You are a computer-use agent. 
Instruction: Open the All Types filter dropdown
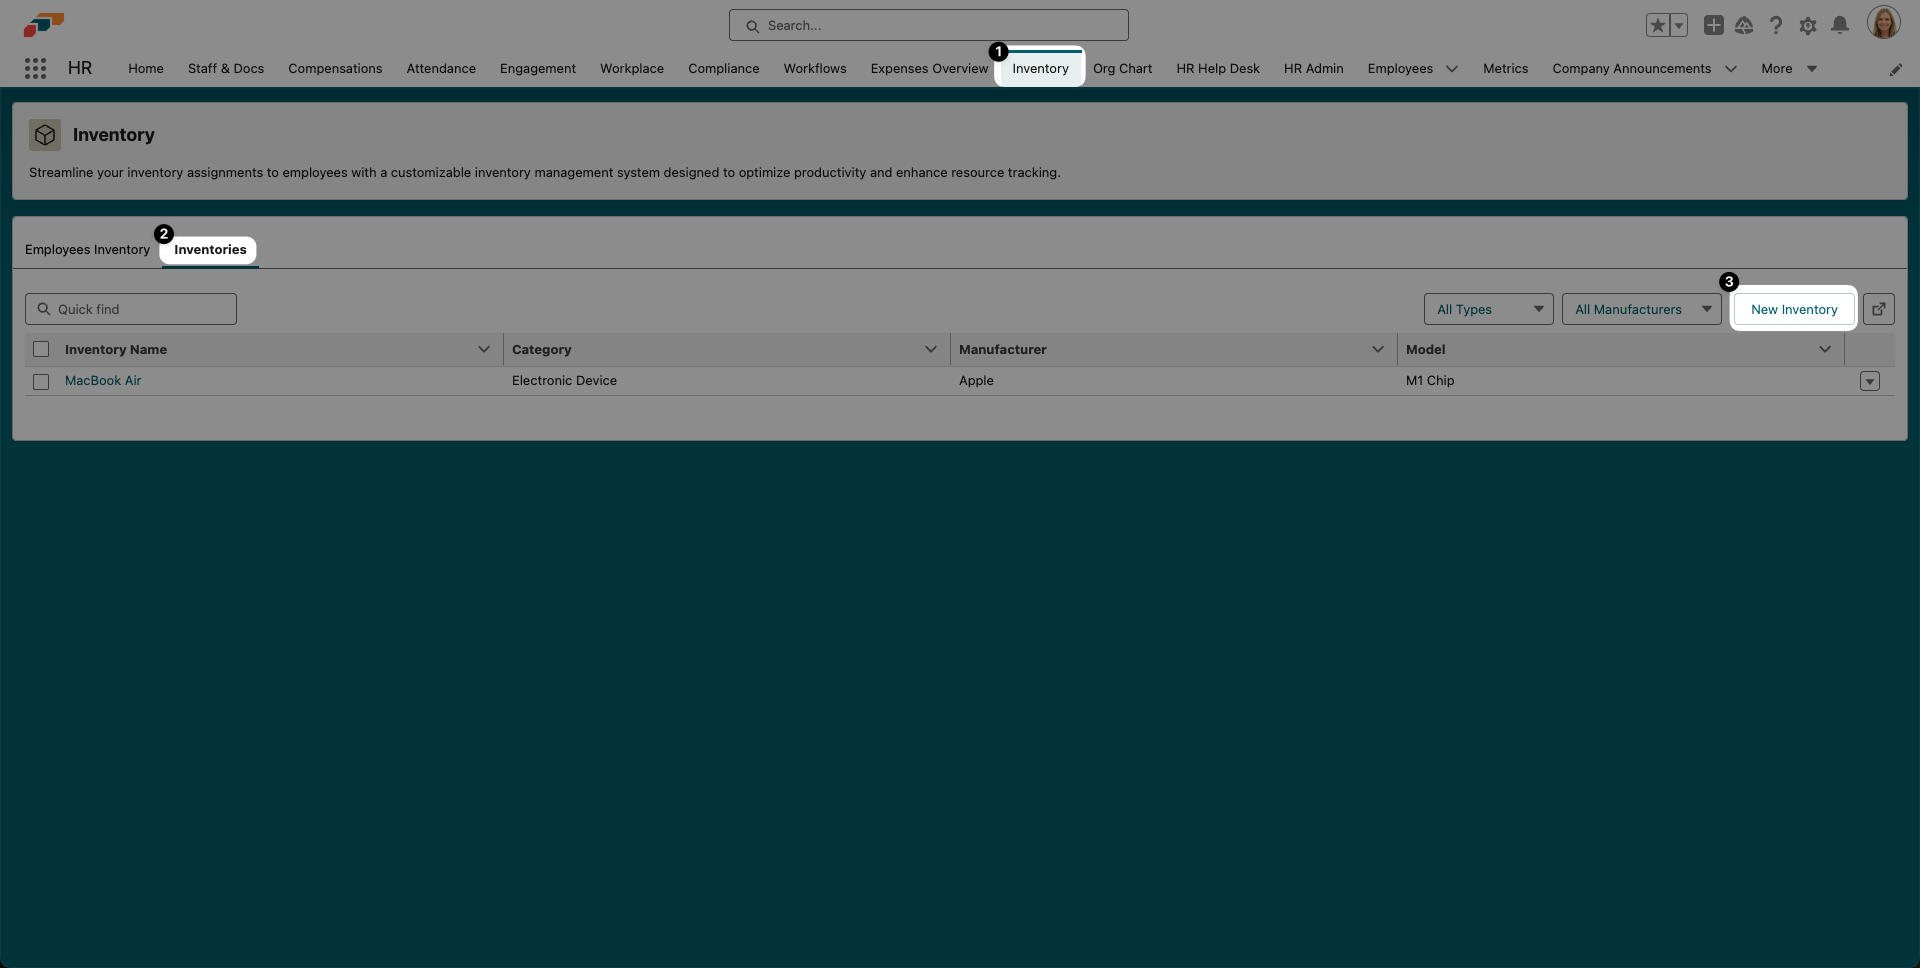tap(1488, 309)
